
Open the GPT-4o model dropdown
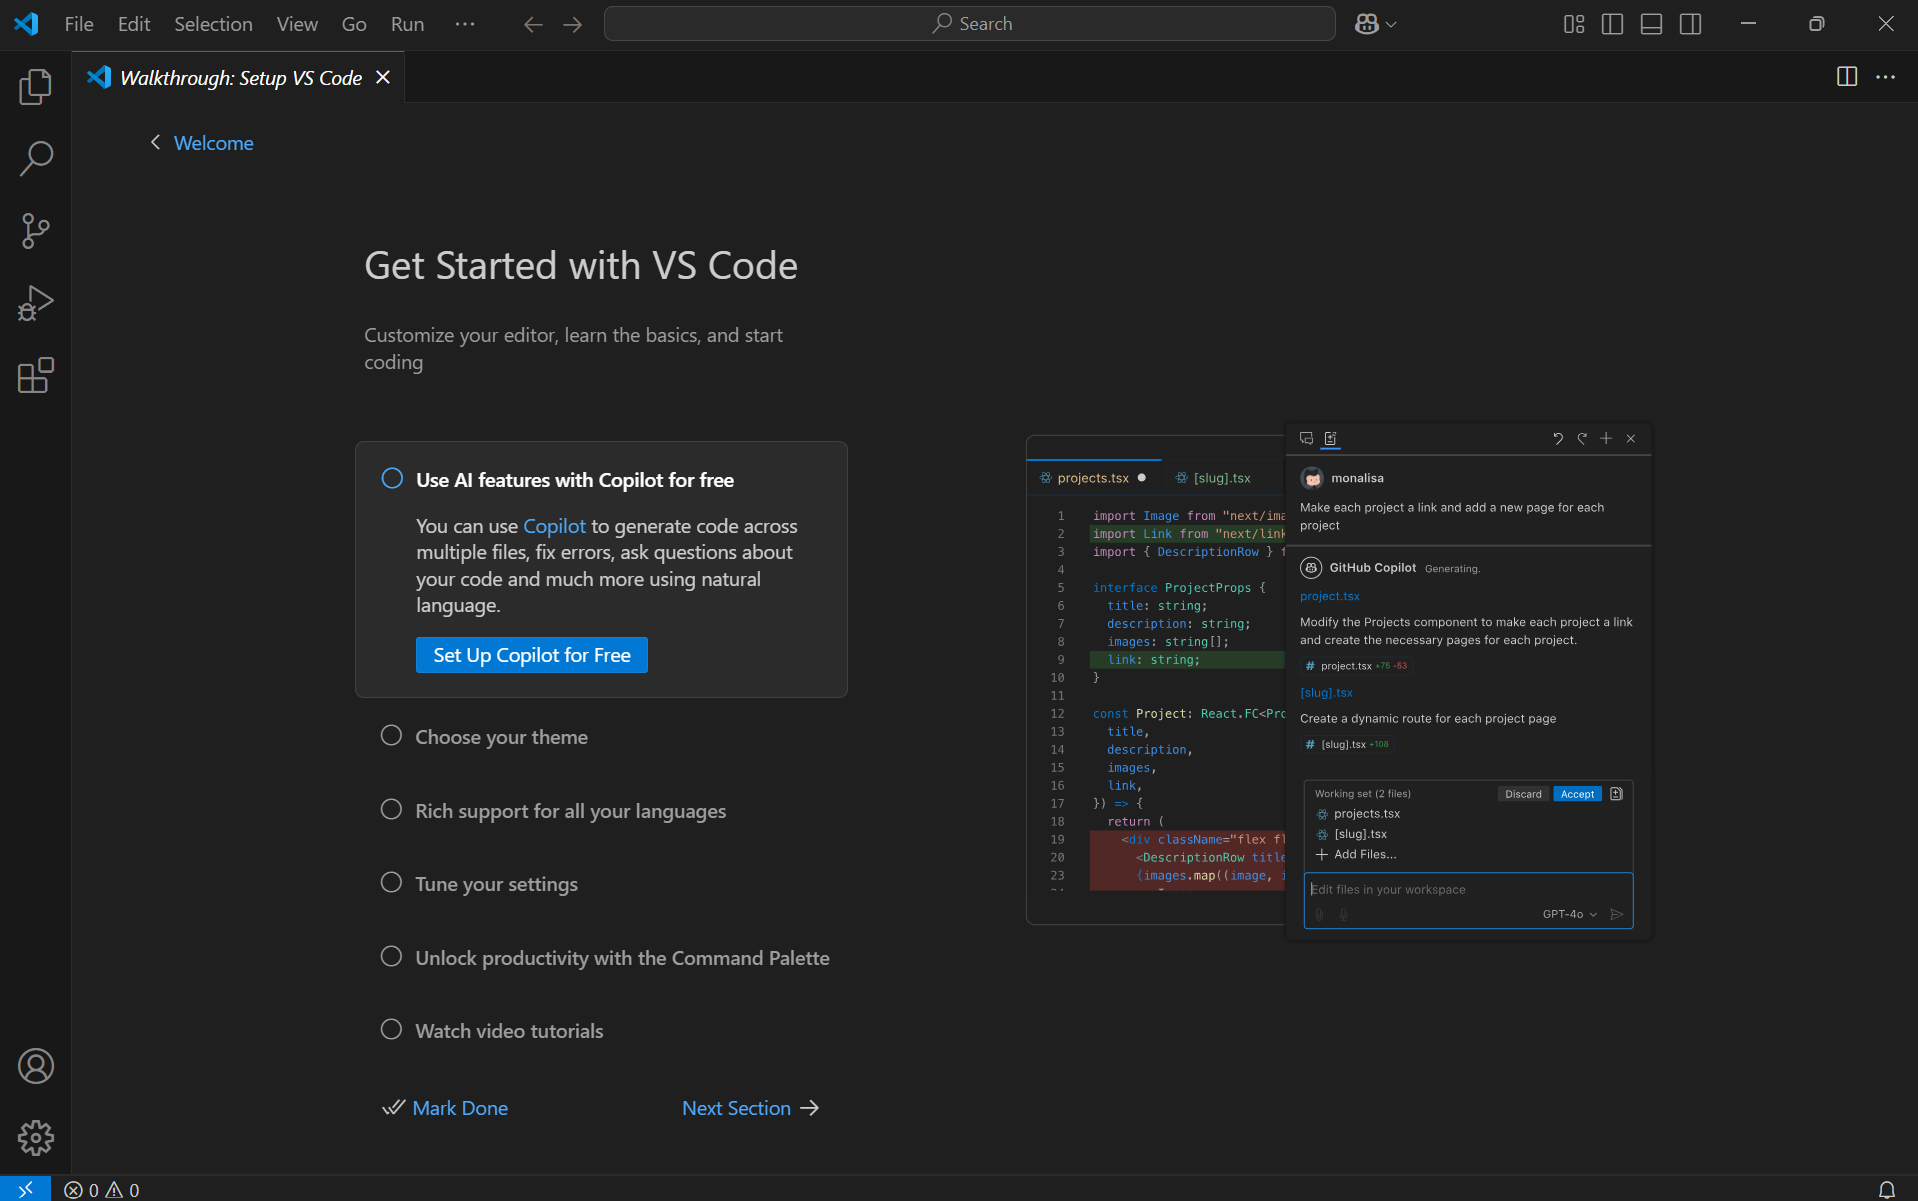pyautogui.click(x=1568, y=914)
